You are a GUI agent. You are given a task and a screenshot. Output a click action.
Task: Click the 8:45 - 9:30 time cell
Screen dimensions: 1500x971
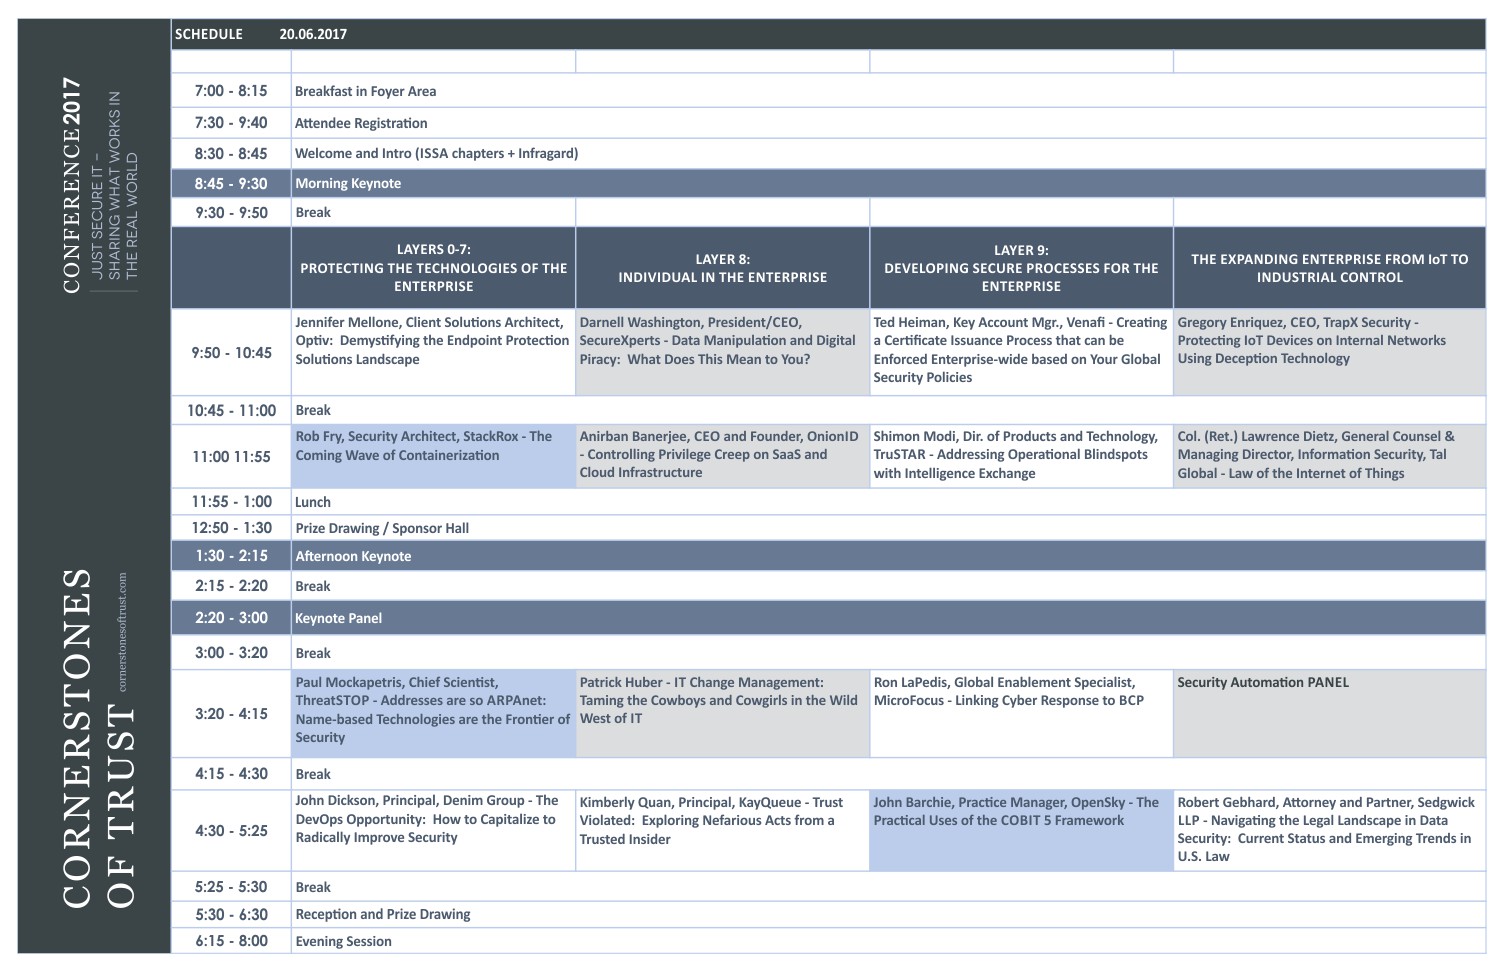[x=231, y=183]
